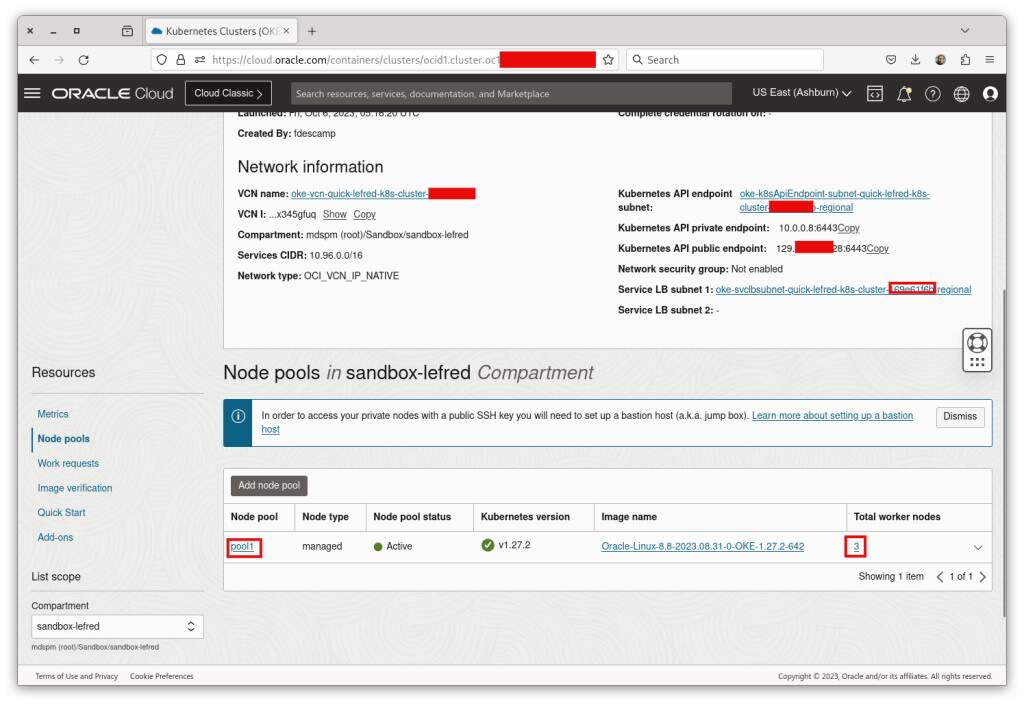Click the Oracle Cloud resources search field

coord(511,94)
